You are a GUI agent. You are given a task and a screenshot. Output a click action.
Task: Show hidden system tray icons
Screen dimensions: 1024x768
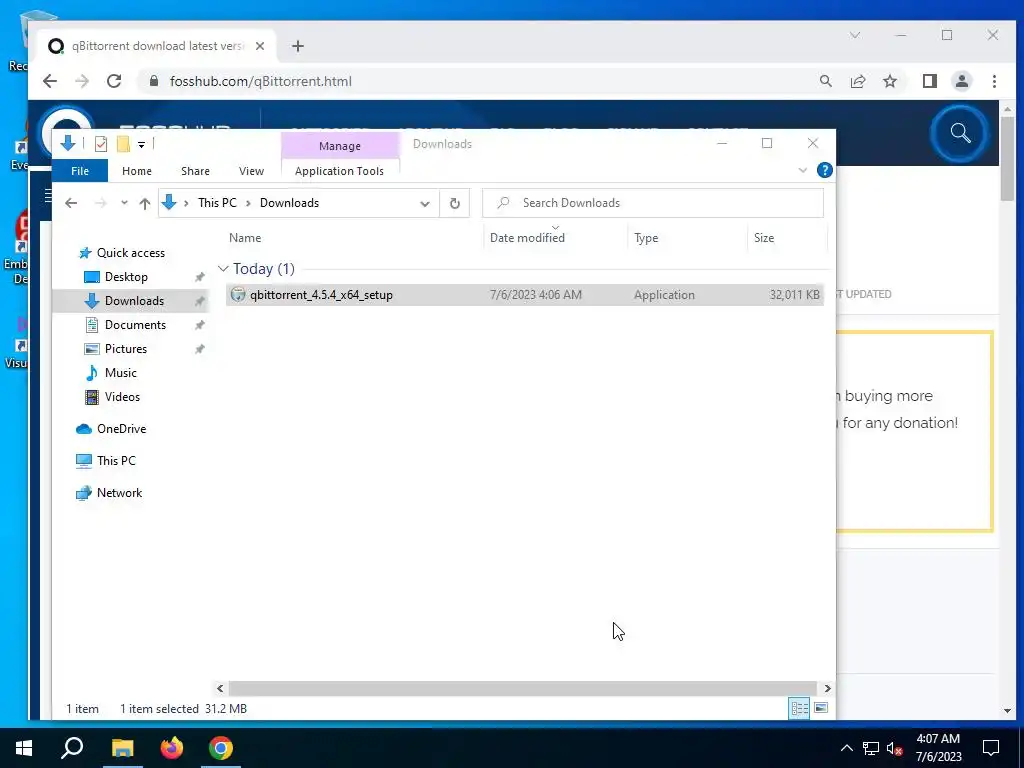click(x=846, y=748)
